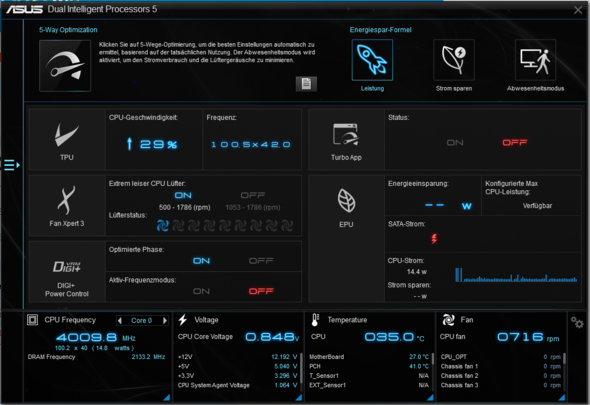Open Fan Xpert 3 settings

tap(67, 206)
